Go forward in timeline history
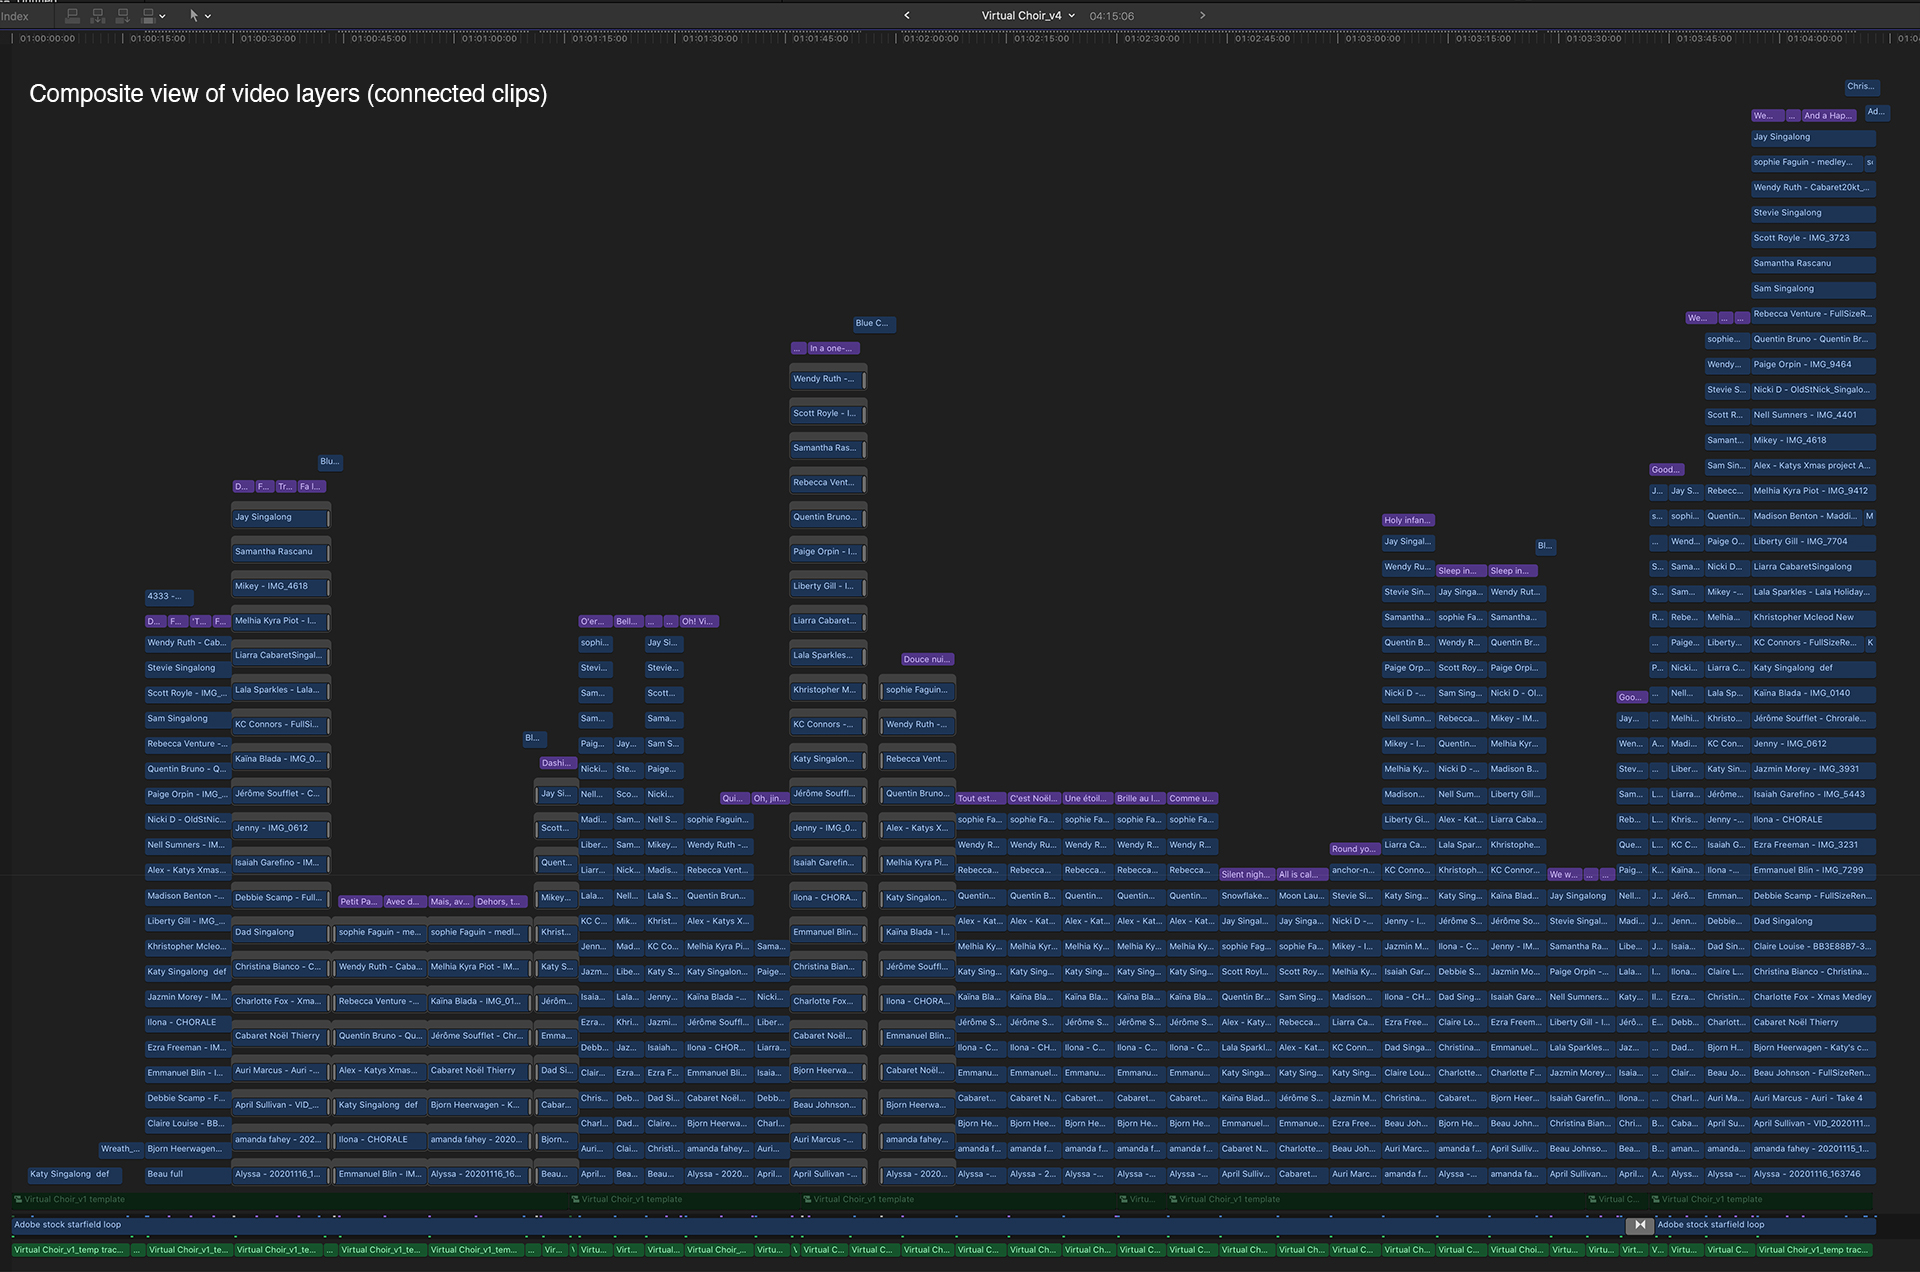 click(x=1203, y=15)
